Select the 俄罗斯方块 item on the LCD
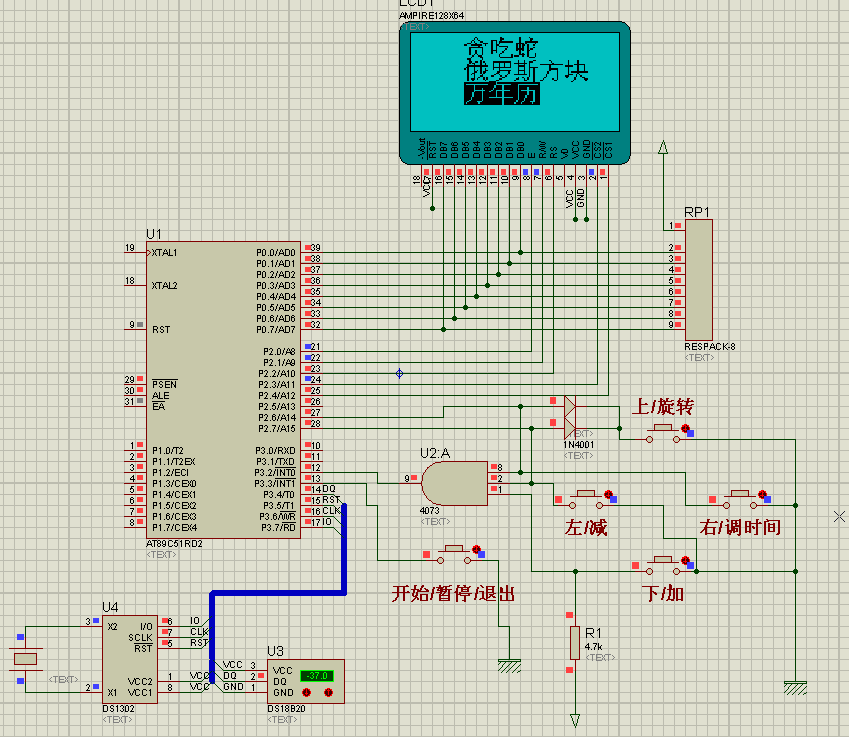The width and height of the screenshot is (849, 737). coord(526,71)
